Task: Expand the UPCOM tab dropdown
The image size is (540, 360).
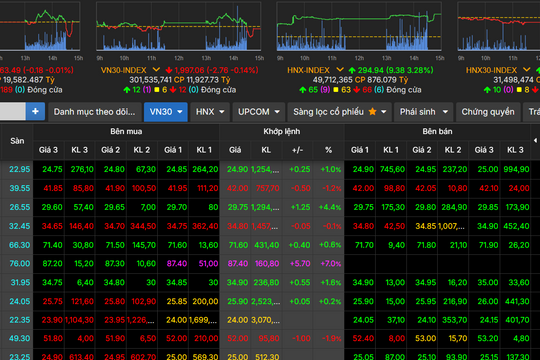Action: point(277,112)
